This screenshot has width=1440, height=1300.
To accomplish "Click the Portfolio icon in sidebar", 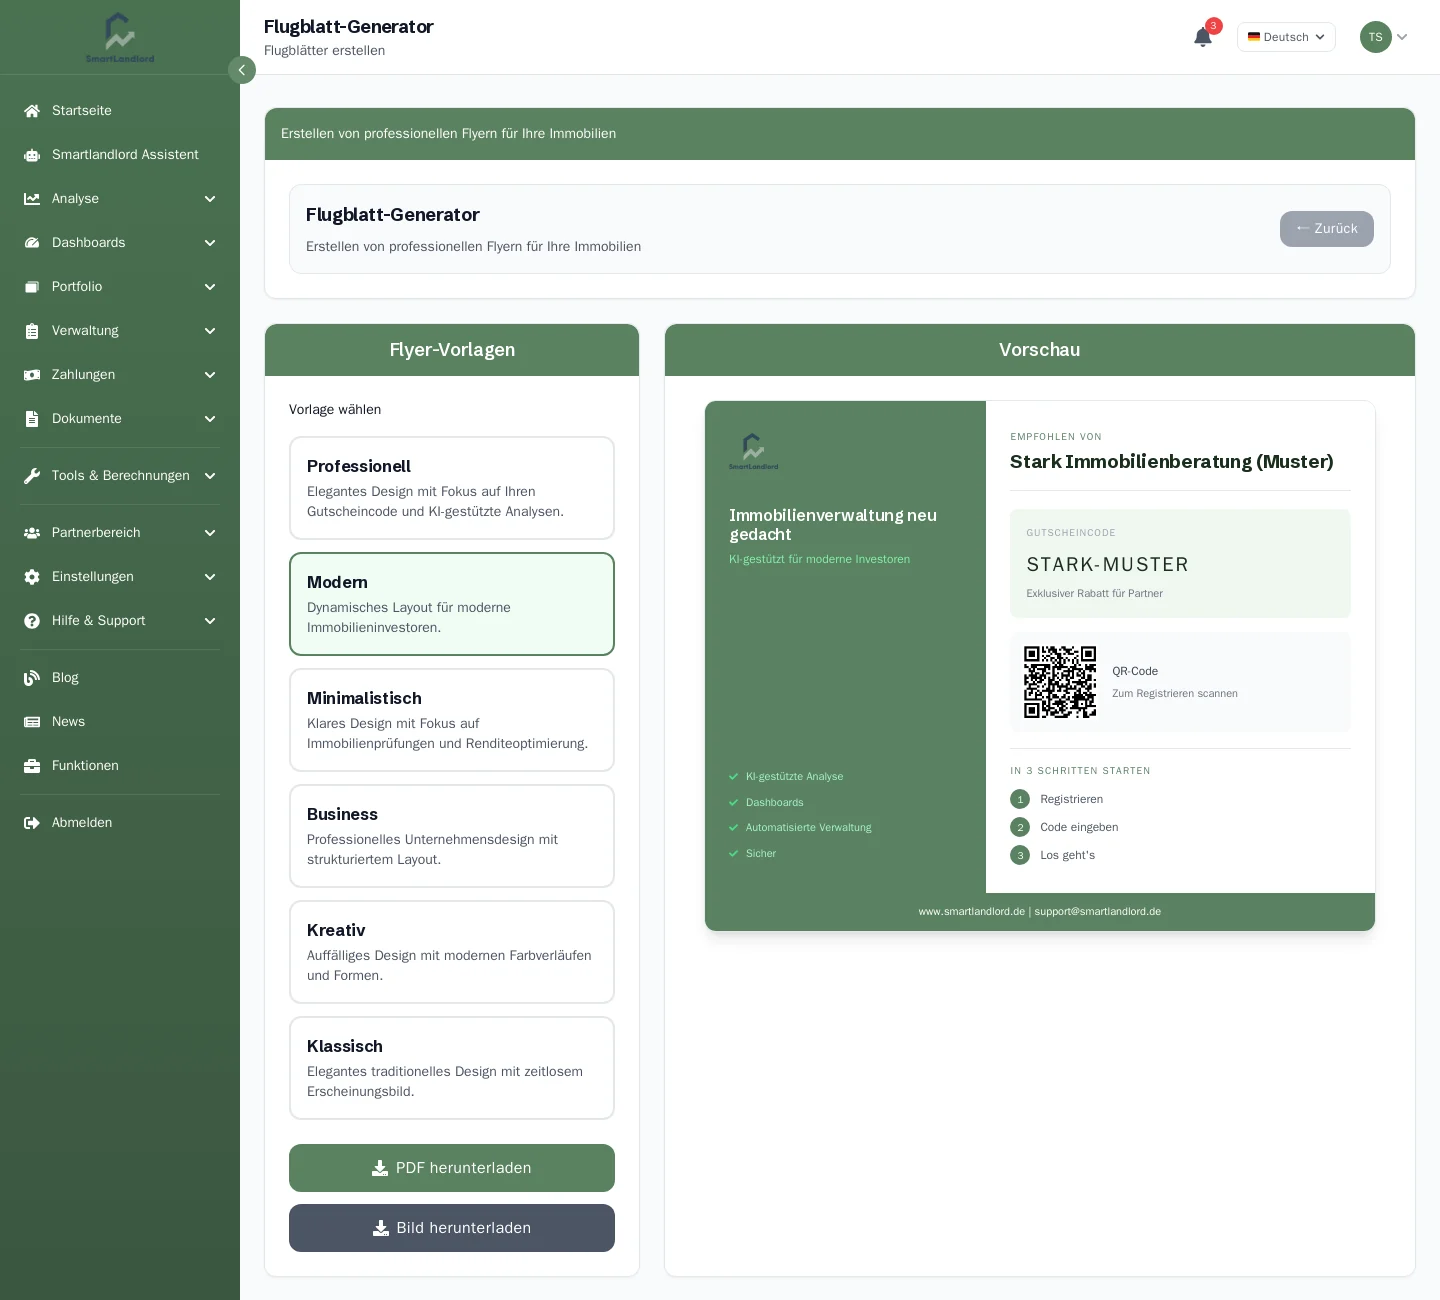I will pos(32,287).
